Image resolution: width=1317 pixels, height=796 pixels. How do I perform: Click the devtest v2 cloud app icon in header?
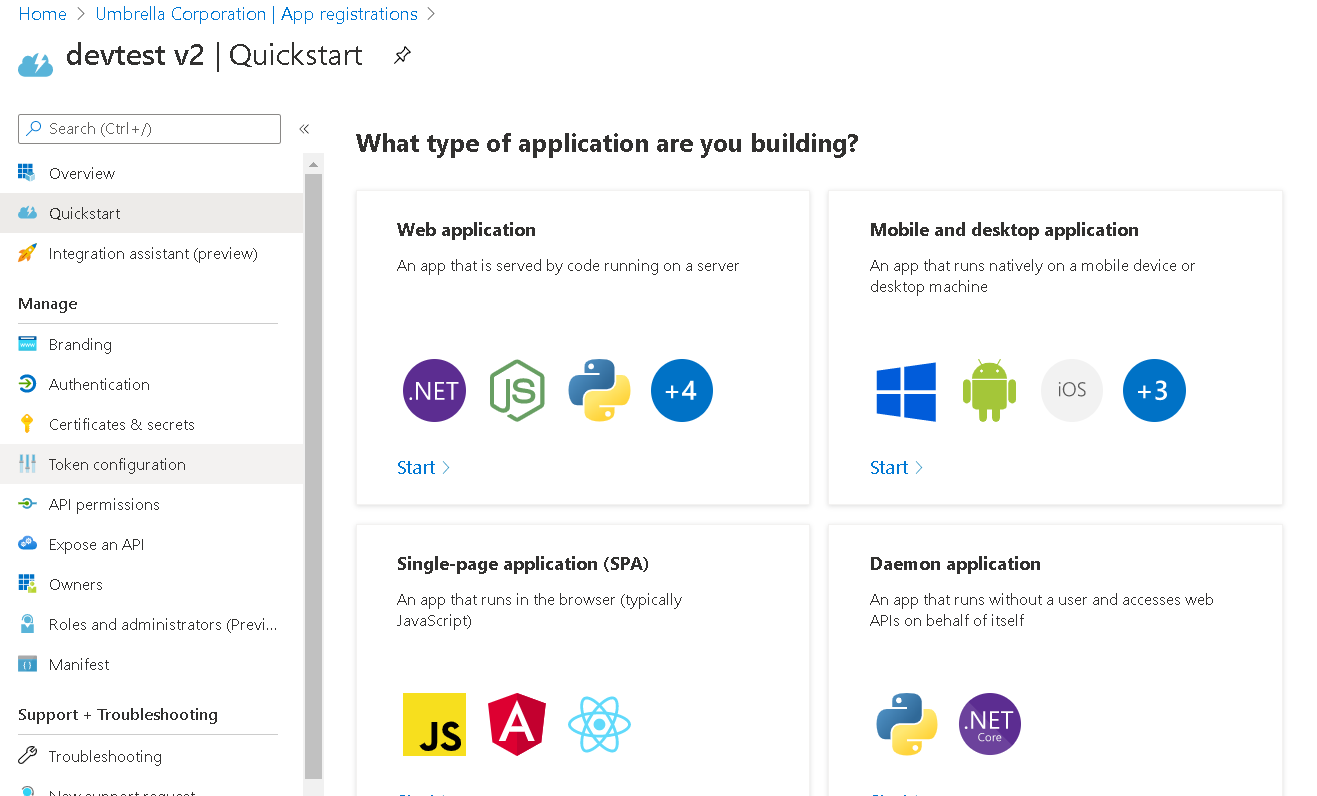point(35,65)
